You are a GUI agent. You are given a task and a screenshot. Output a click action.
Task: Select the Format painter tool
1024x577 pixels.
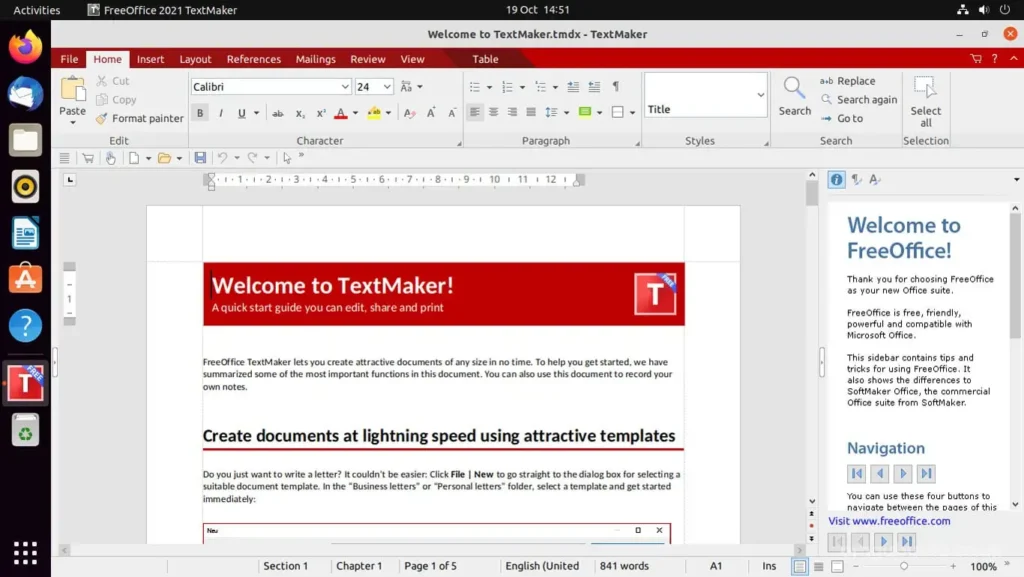[x=139, y=118]
